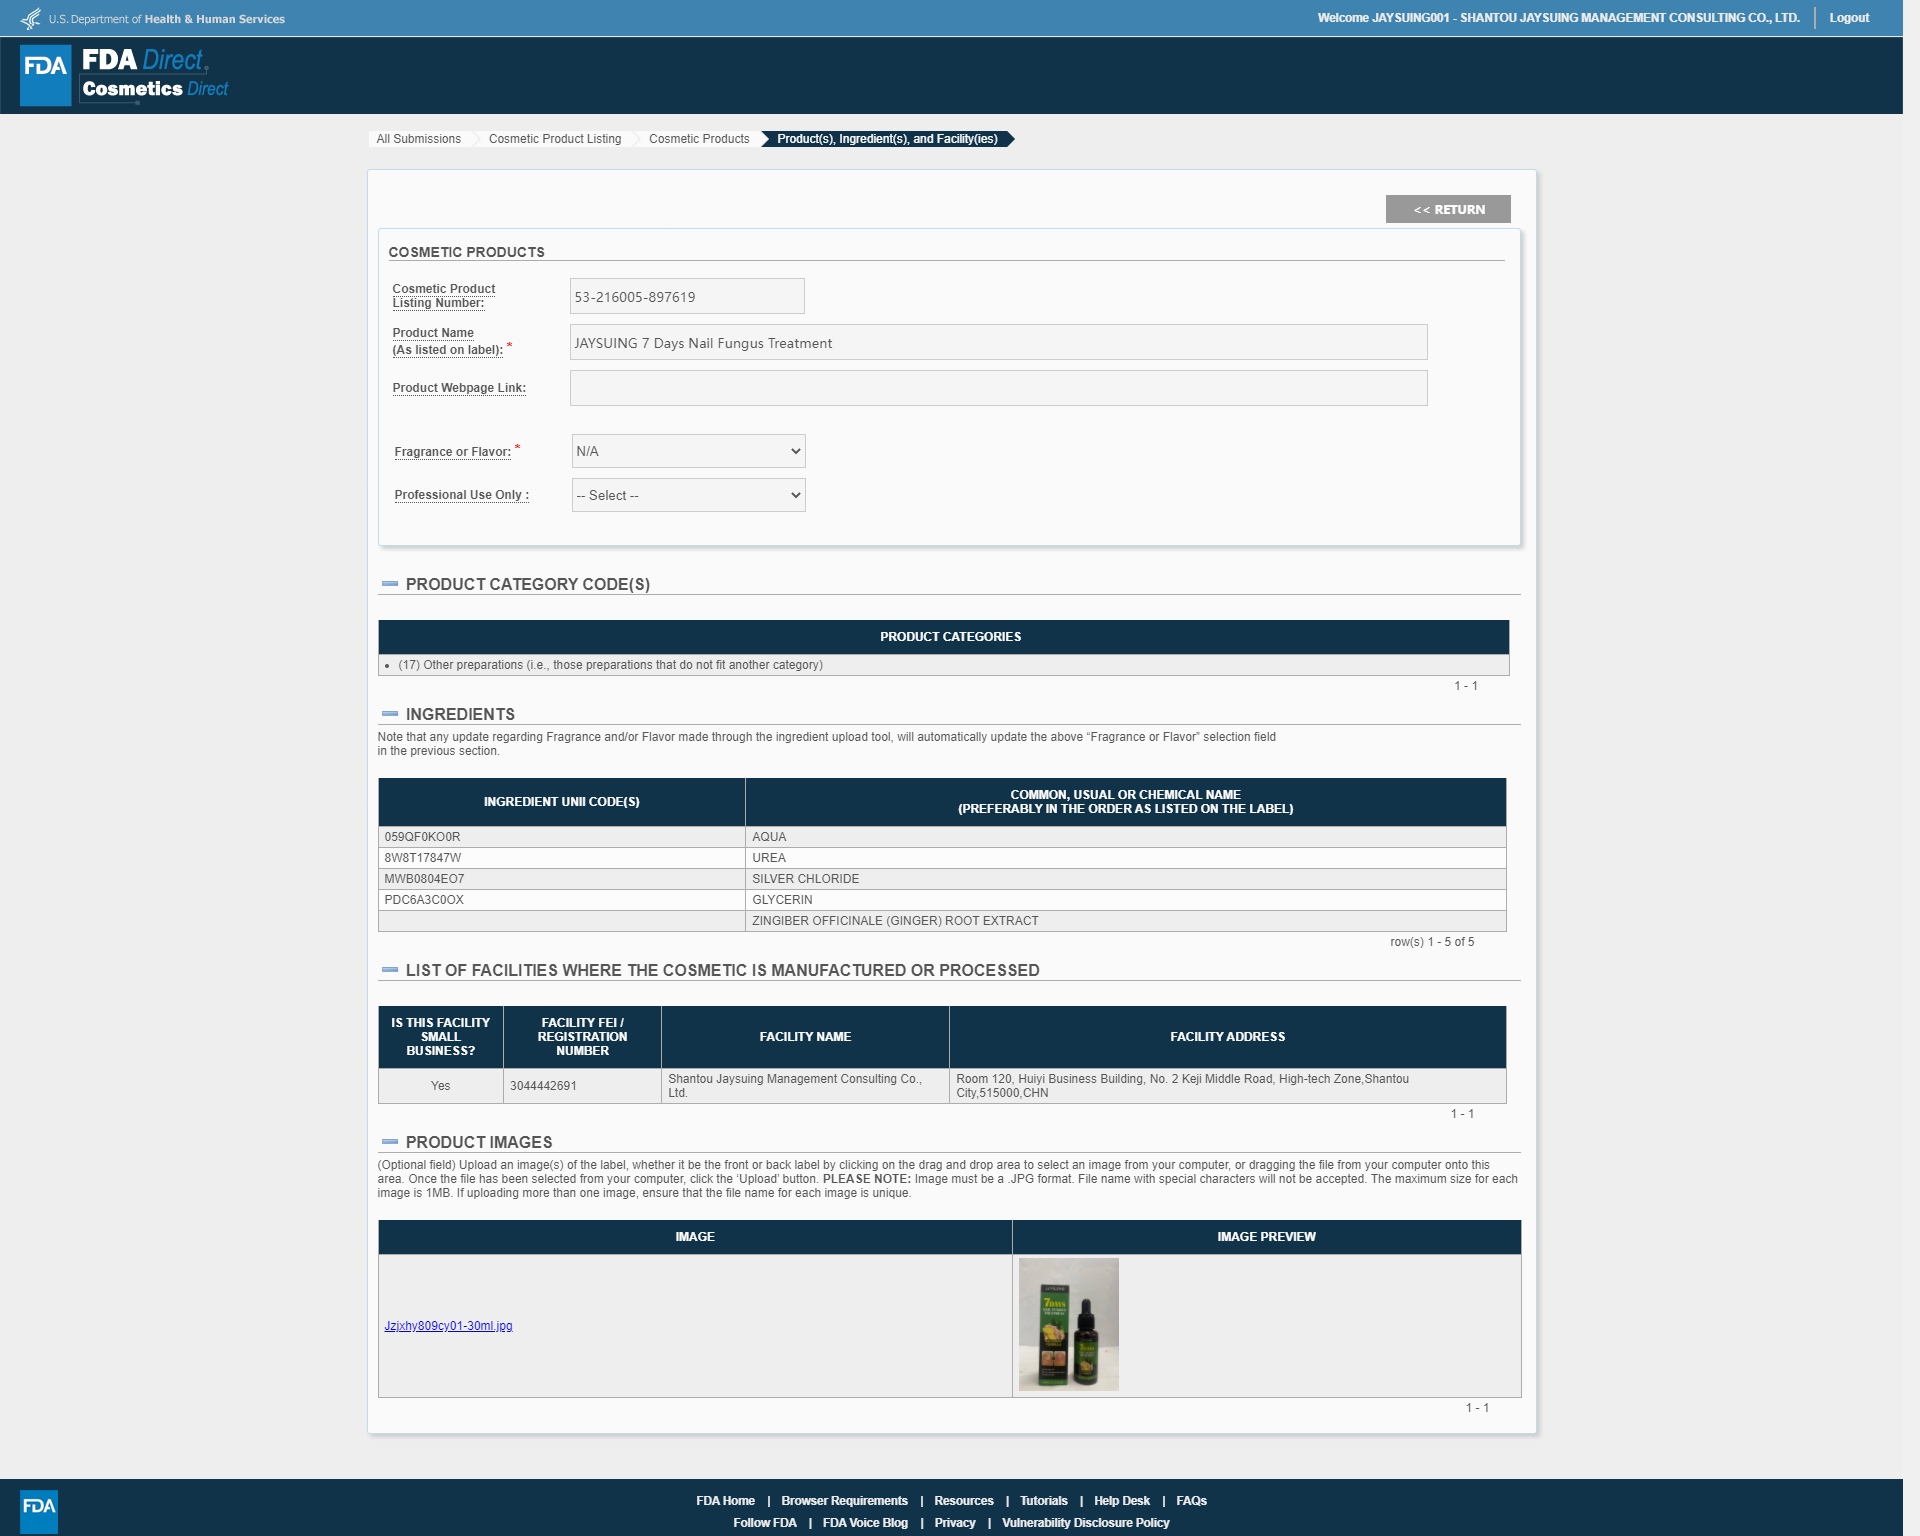Click the Cosmetic Product Listing Number field
Viewport: 1920px width, 1536px height.
687,296
